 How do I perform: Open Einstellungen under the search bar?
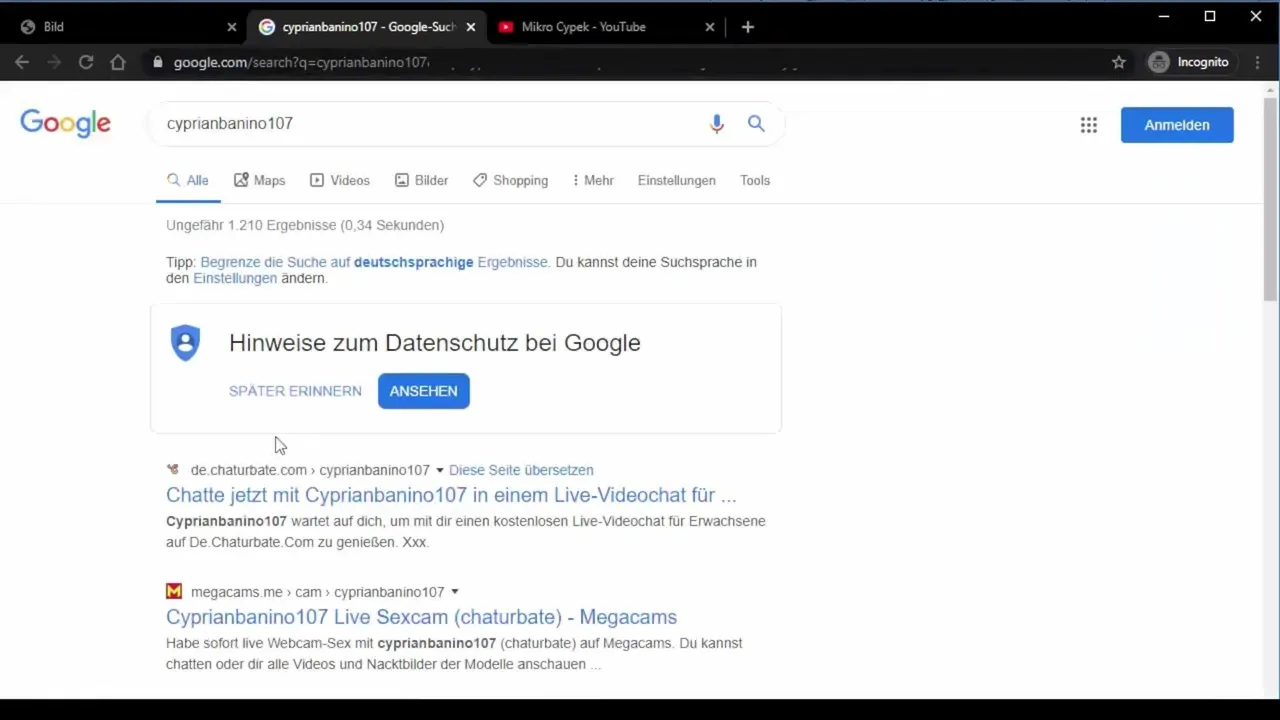(x=677, y=181)
